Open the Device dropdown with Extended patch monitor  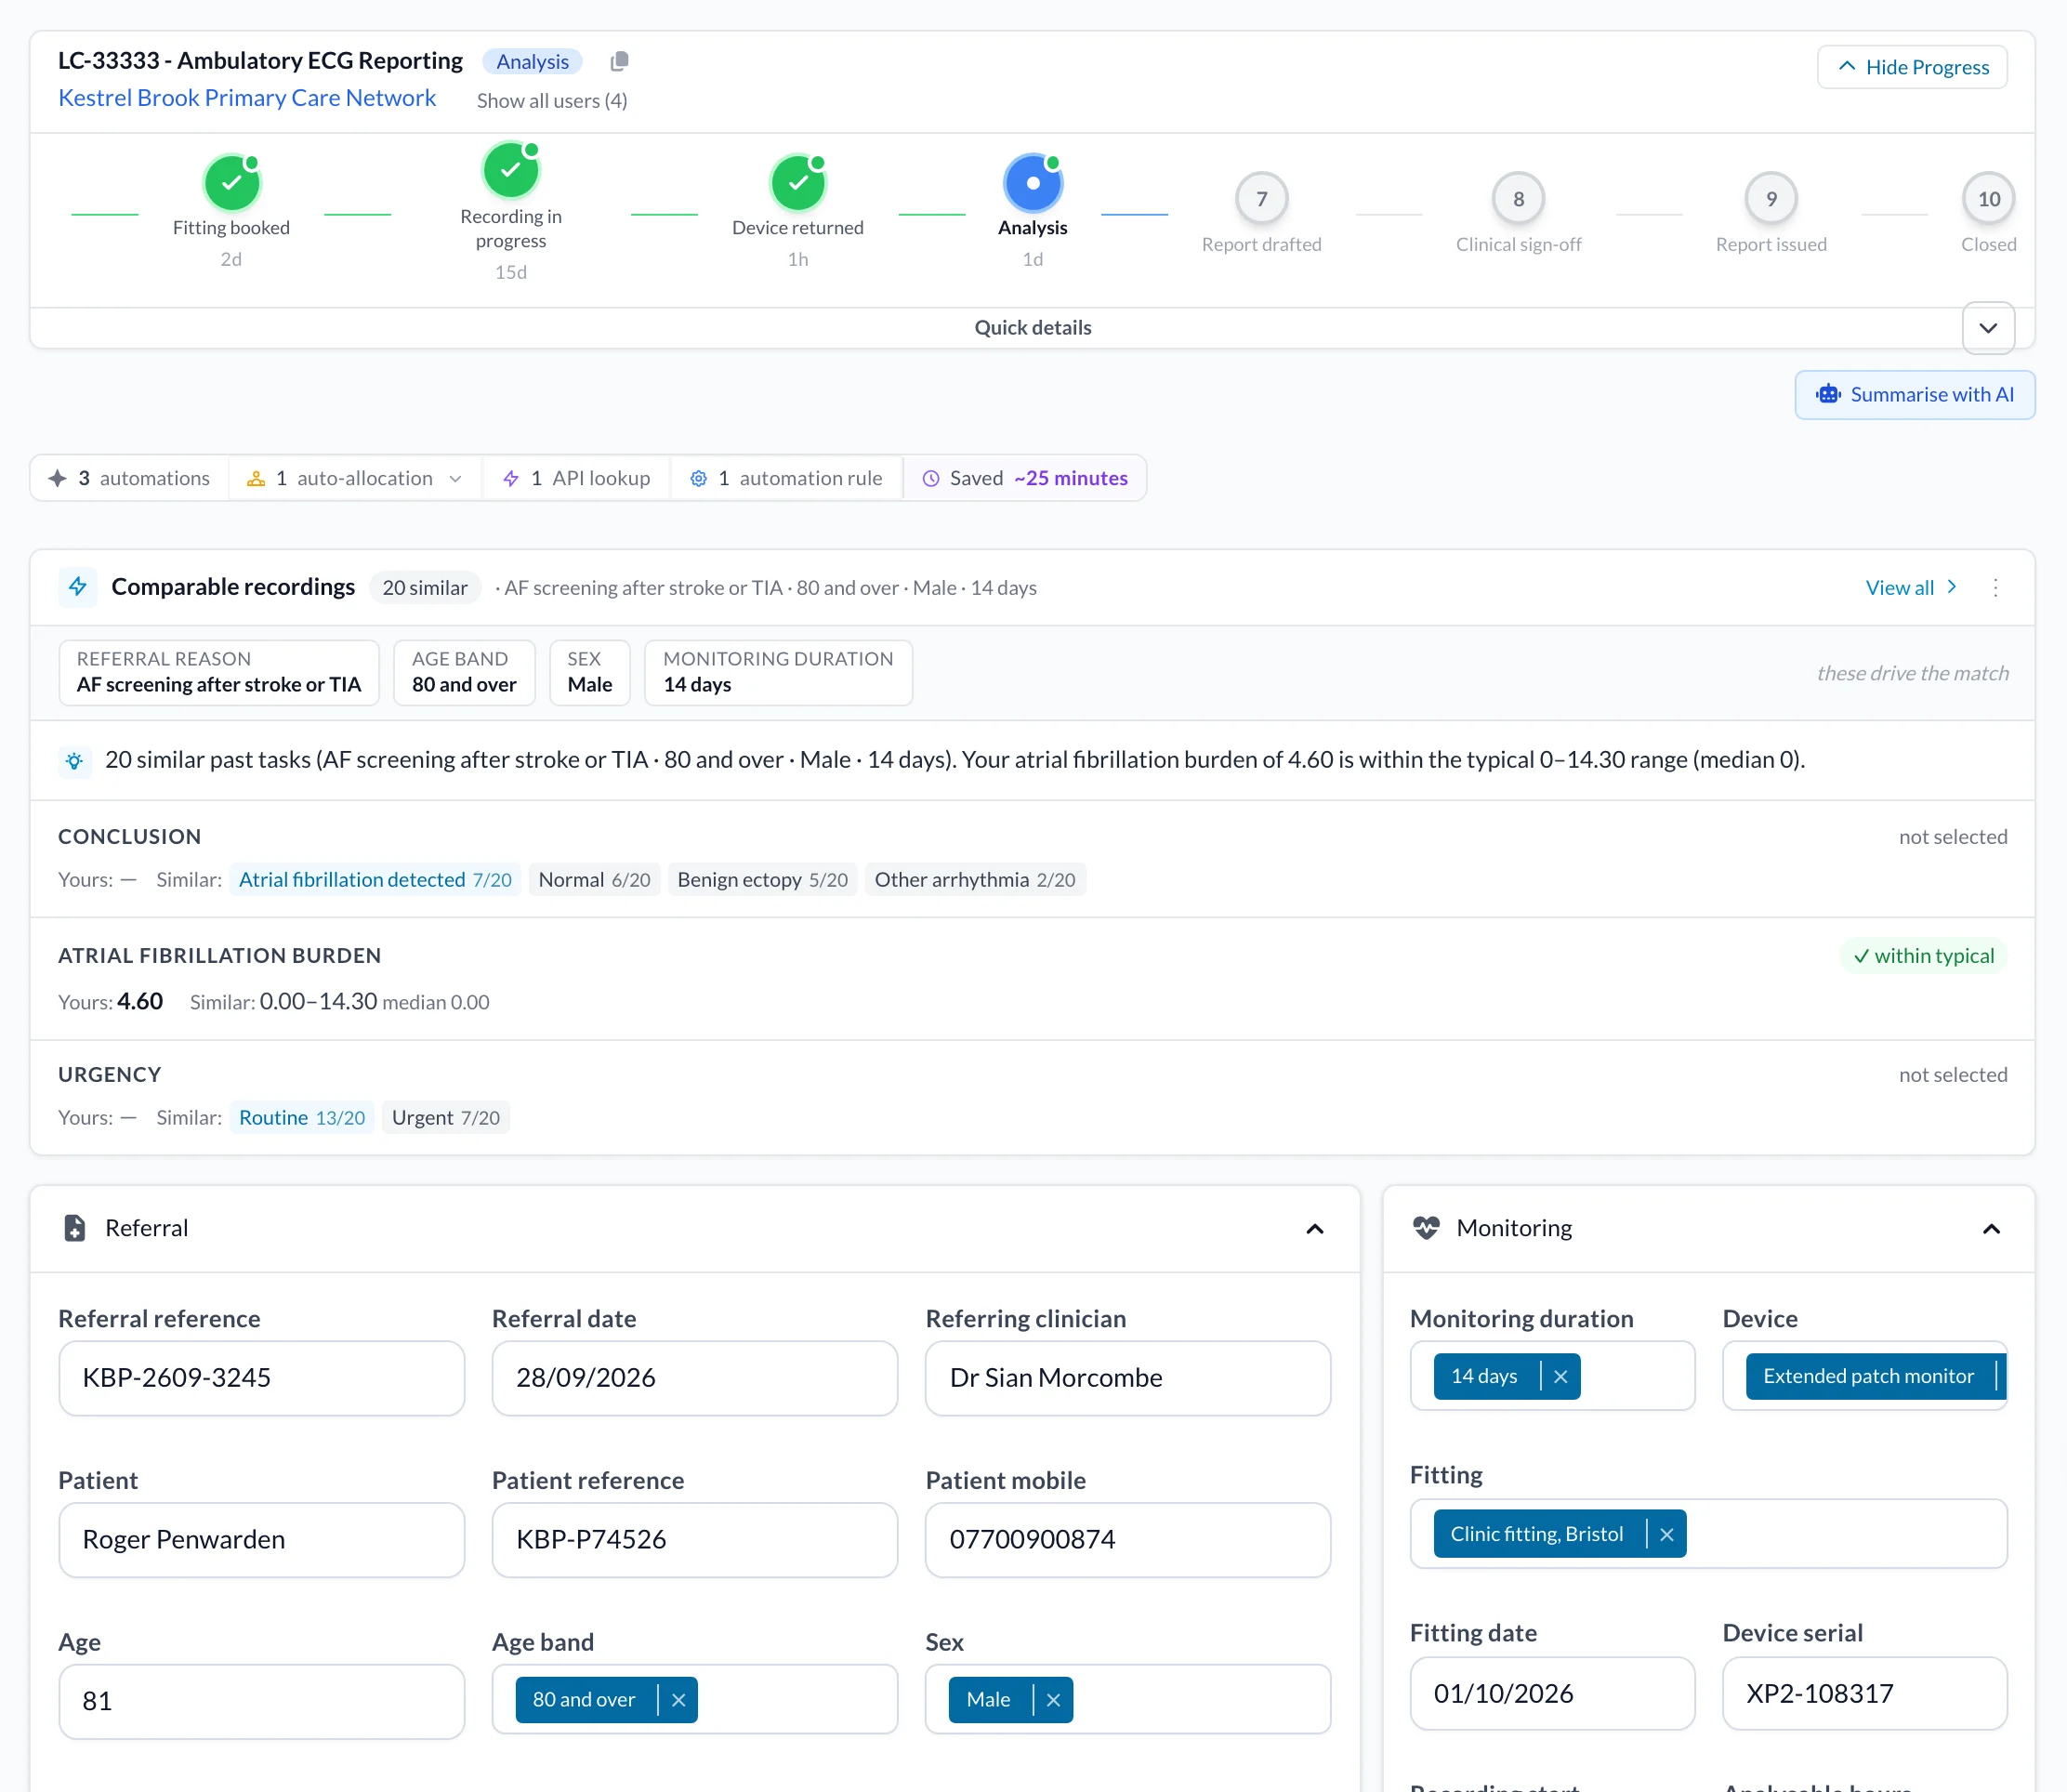pyautogui.click(x=1864, y=1377)
